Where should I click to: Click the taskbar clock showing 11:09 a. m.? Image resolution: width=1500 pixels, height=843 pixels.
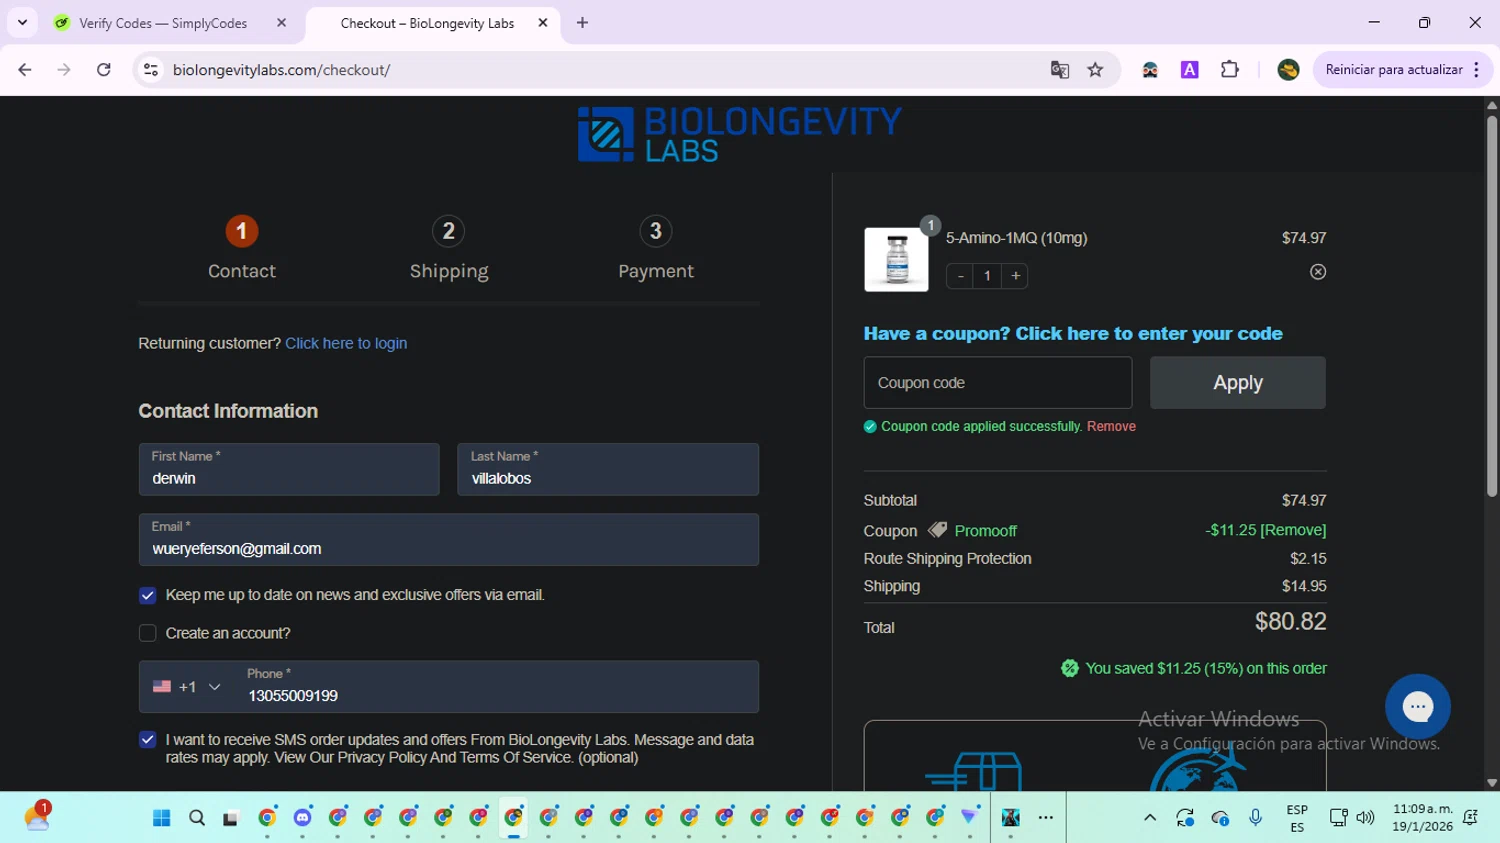(x=1422, y=818)
